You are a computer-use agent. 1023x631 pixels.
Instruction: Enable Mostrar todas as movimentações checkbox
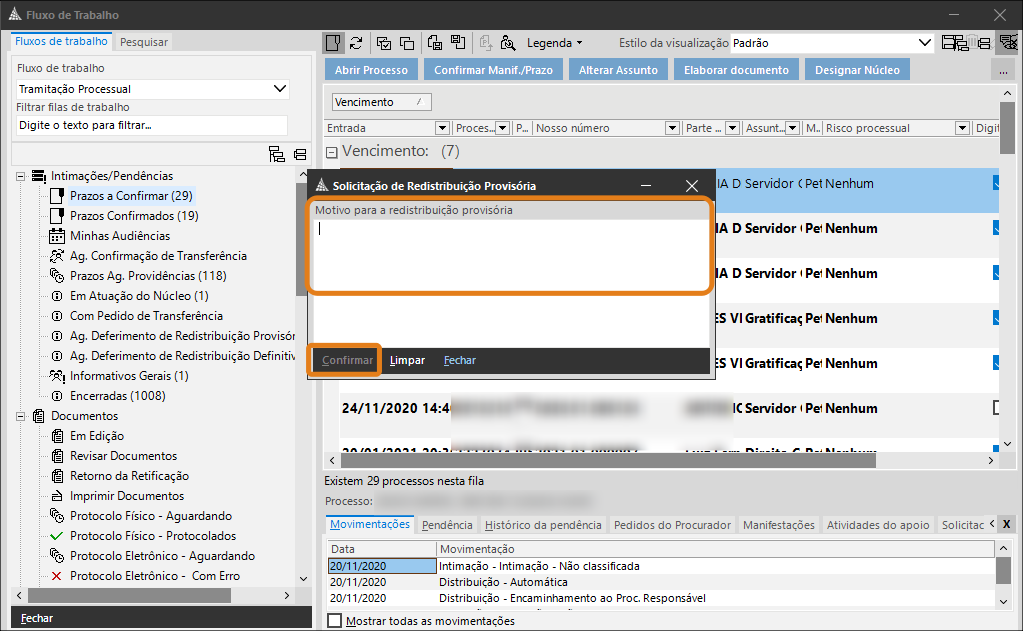click(334, 621)
